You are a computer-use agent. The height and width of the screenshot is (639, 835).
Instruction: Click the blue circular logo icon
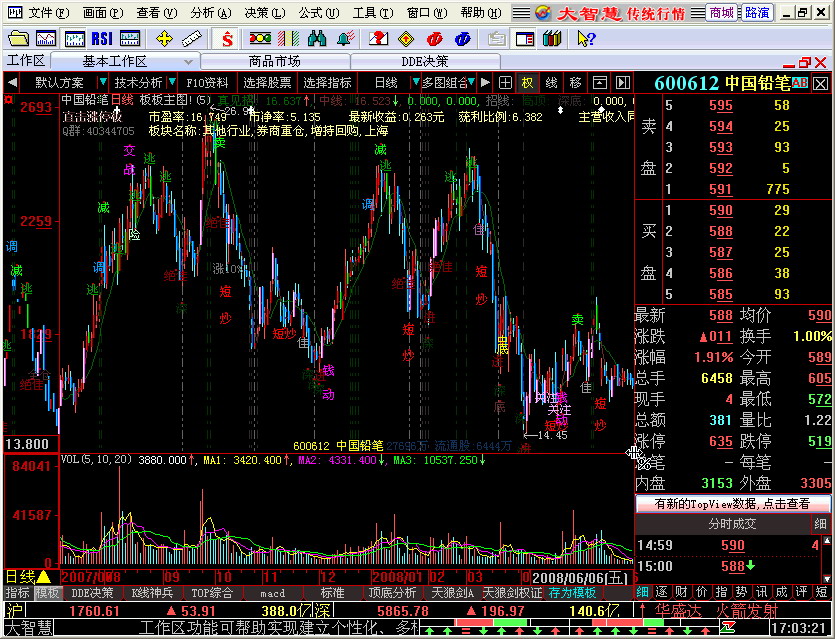pyautogui.click(x=463, y=38)
